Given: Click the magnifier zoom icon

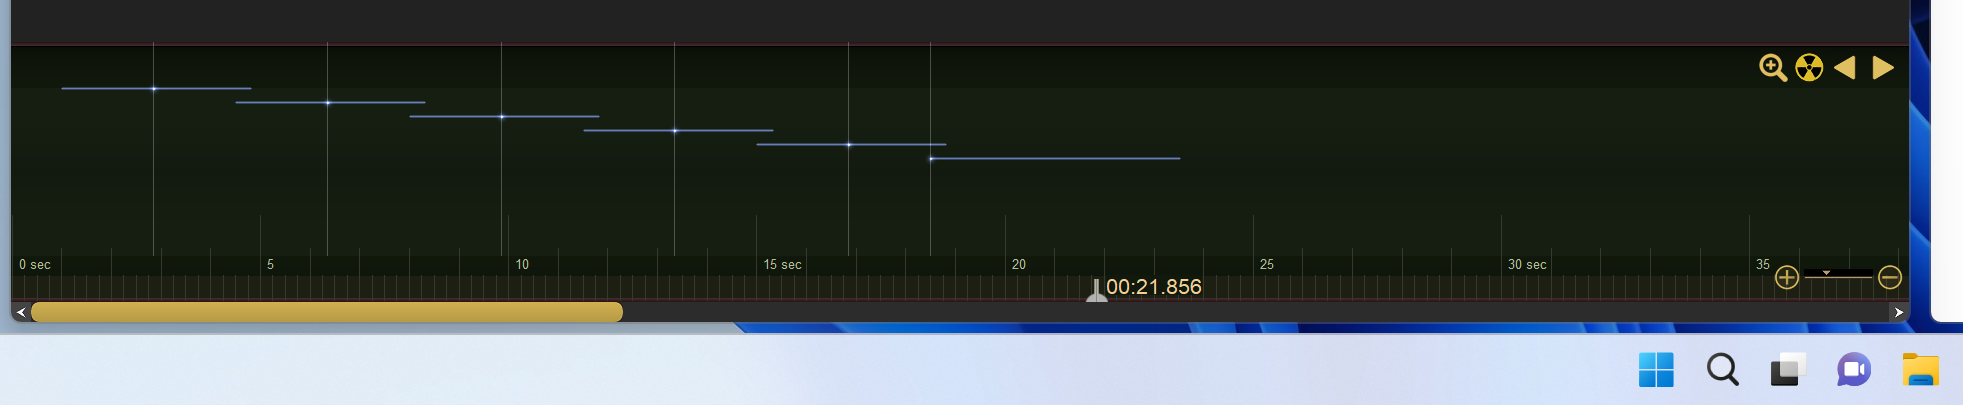Looking at the screenshot, I should coord(1773,68).
